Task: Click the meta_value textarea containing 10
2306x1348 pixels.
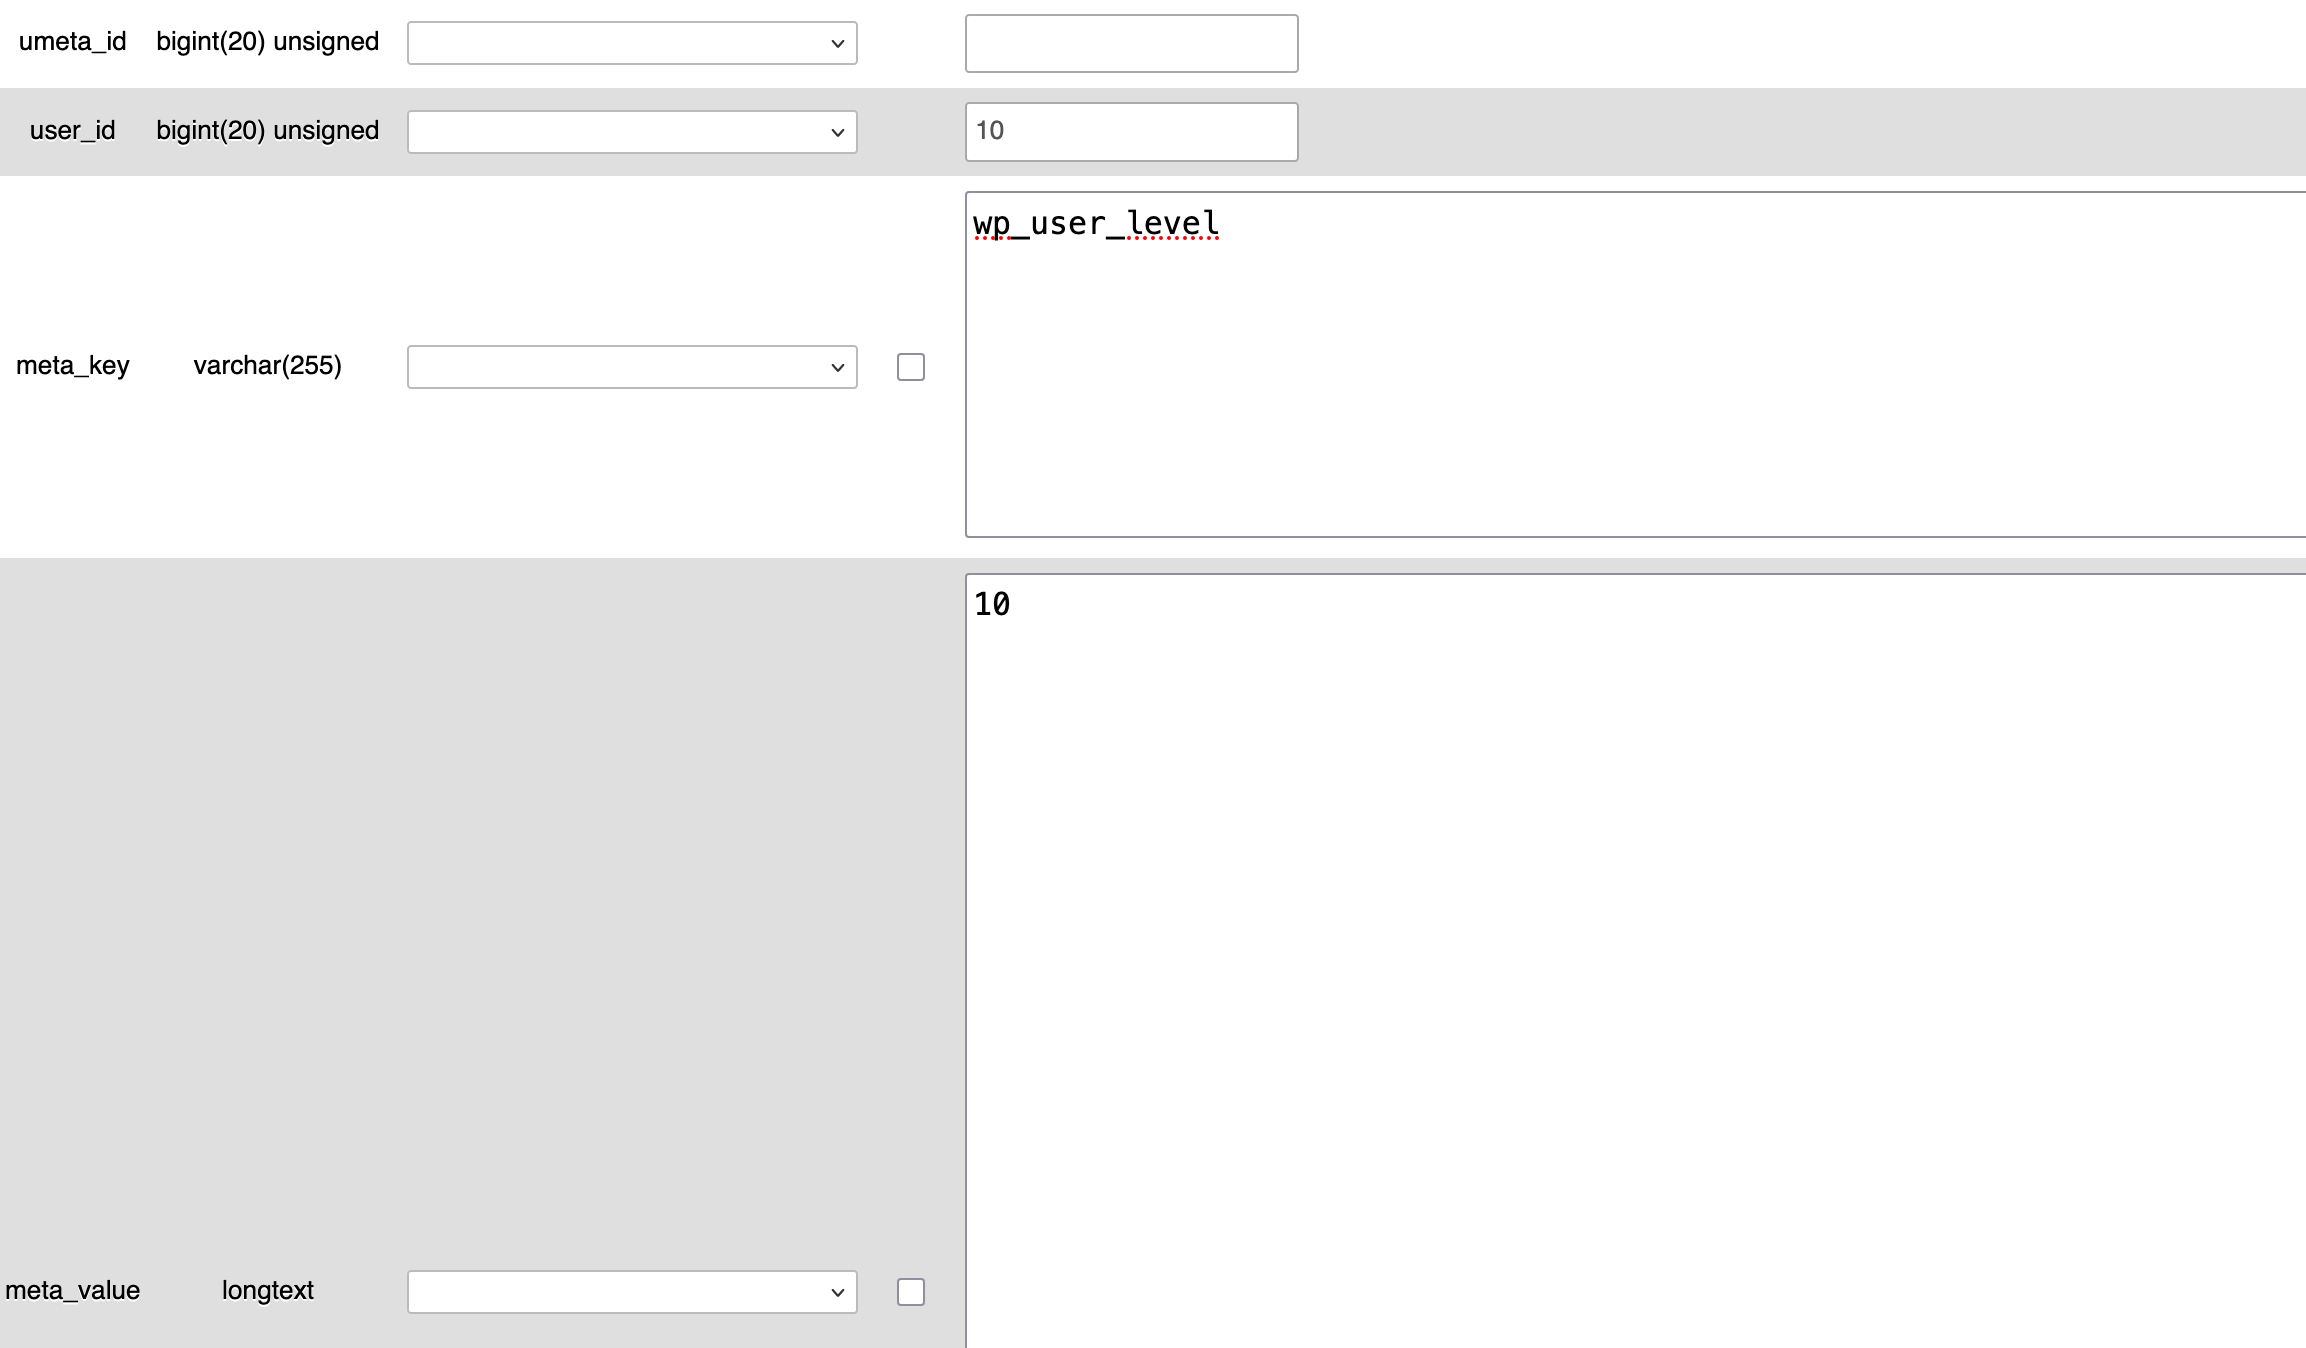Action: (1635, 960)
